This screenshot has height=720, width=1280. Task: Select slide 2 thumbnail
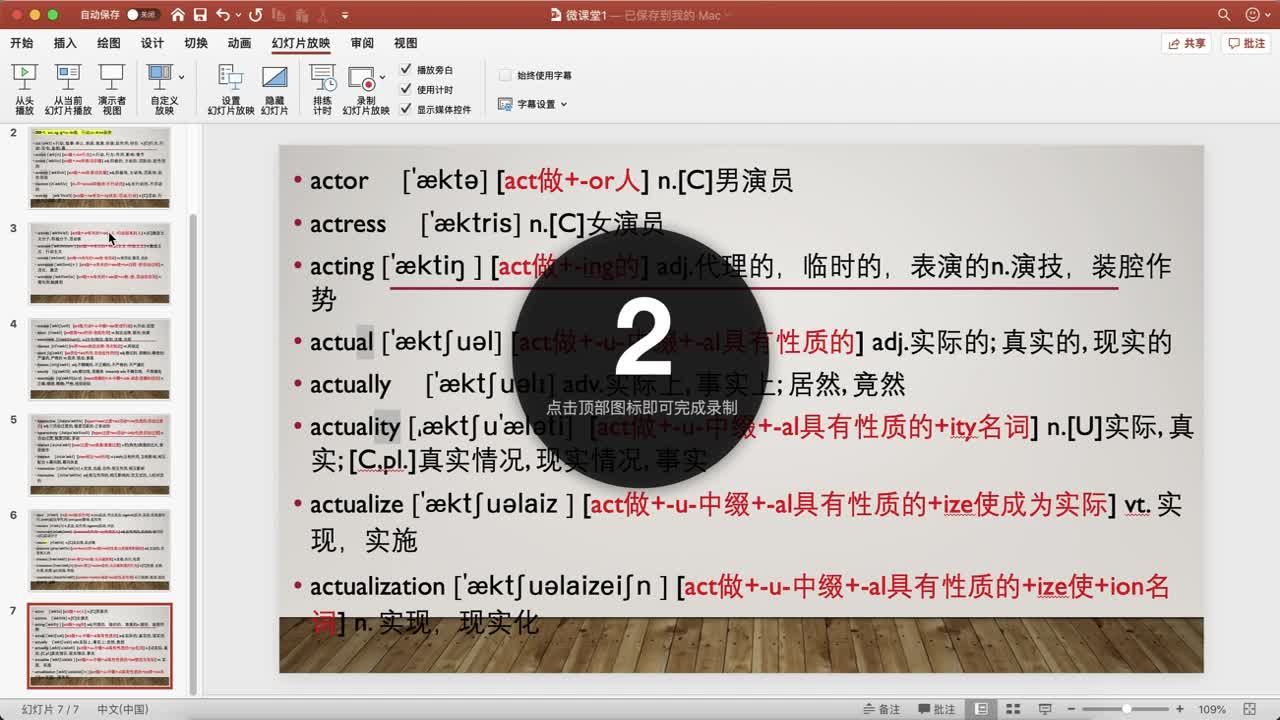[x=100, y=167]
